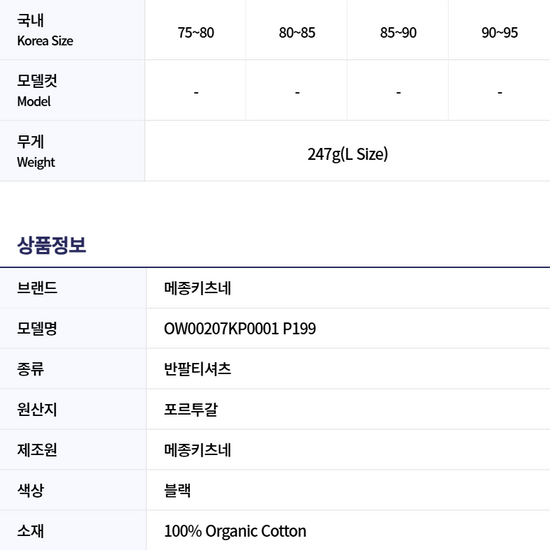Click the 색상 label cell
The height and width of the screenshot is (550, 550).
pyautogui.click(x=73, y=490)
